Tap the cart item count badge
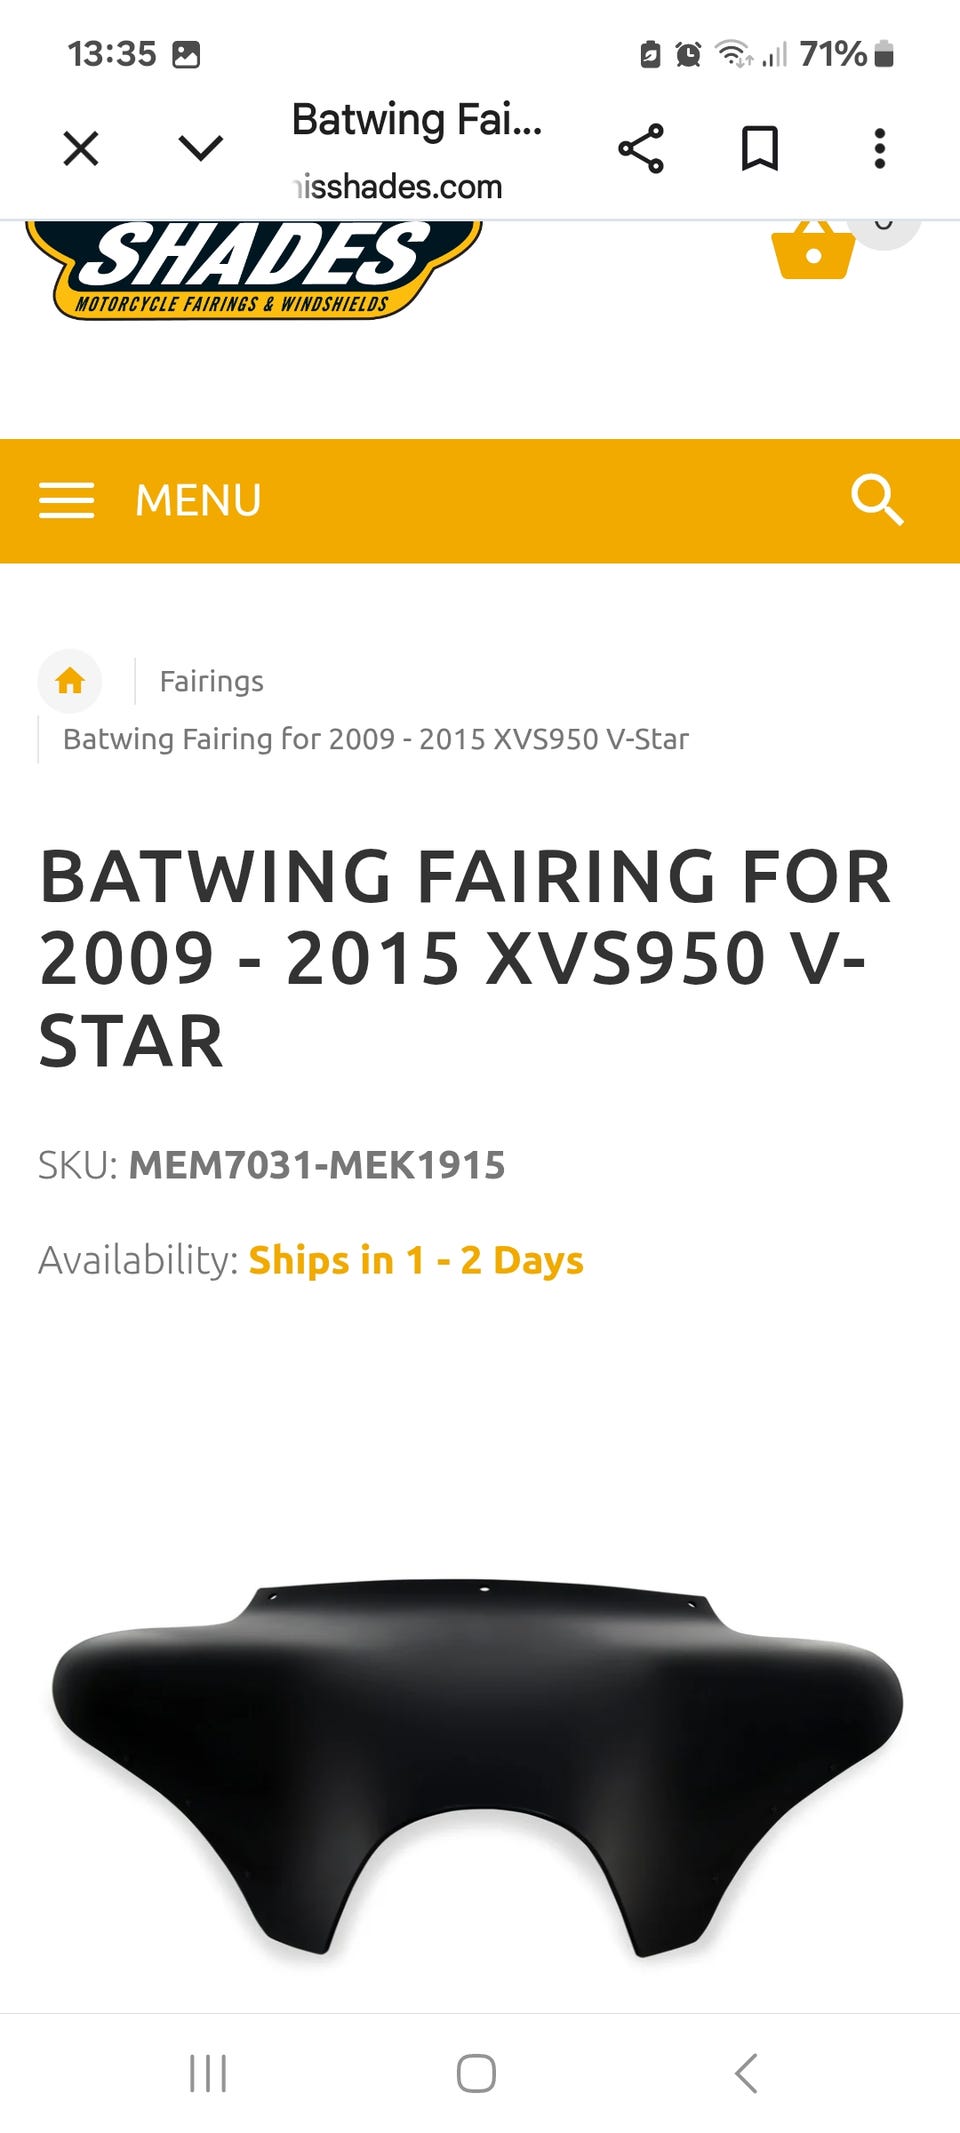 (884, 230)
